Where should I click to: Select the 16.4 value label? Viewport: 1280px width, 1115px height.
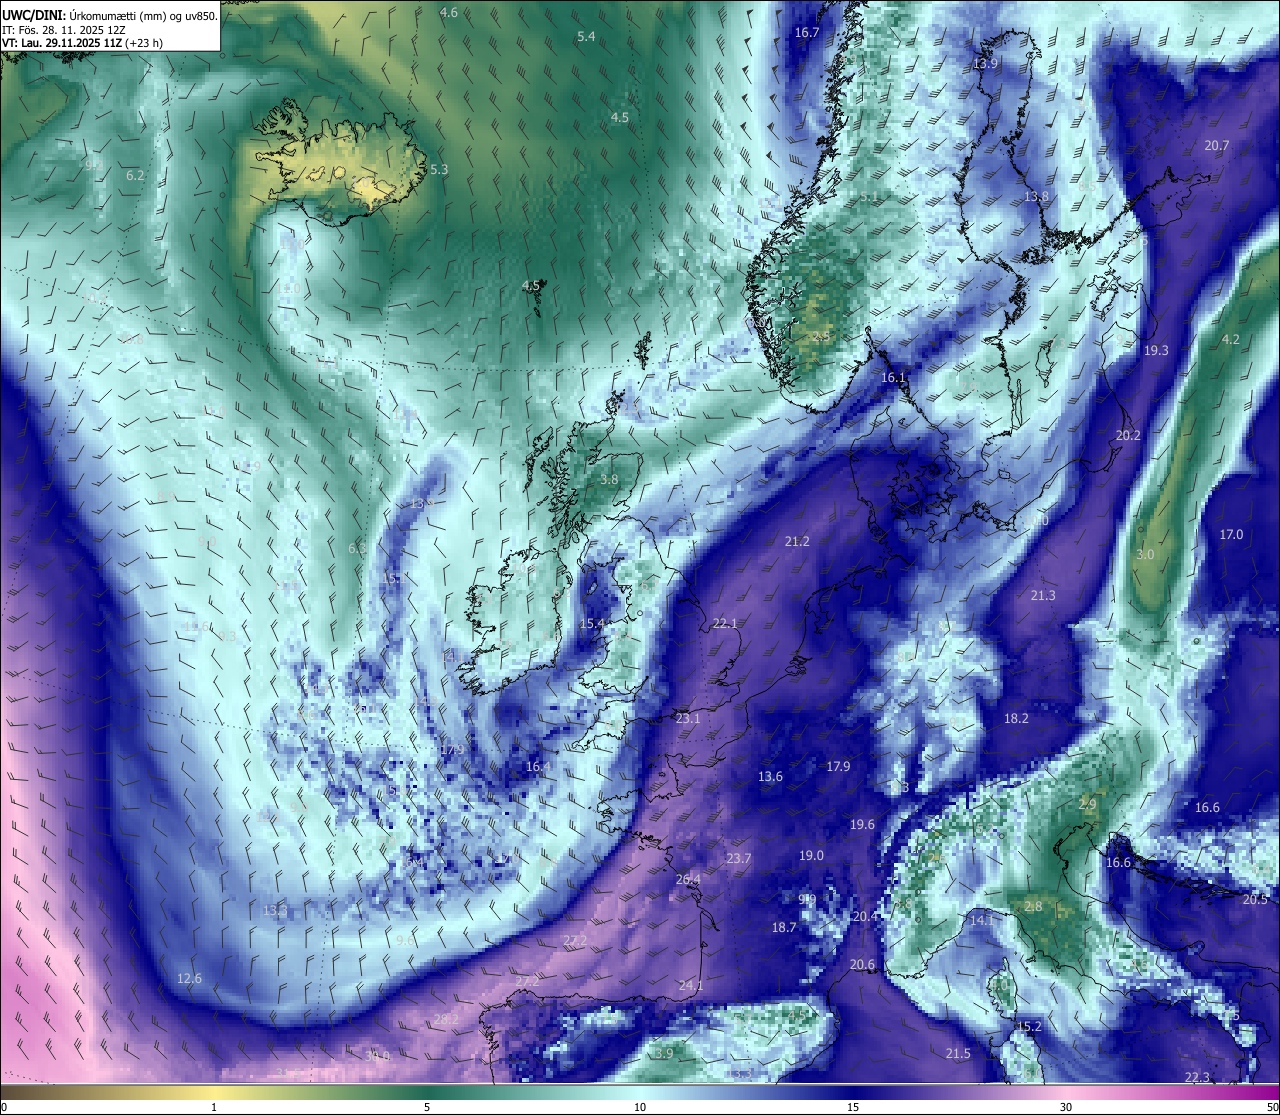point(538,766)
